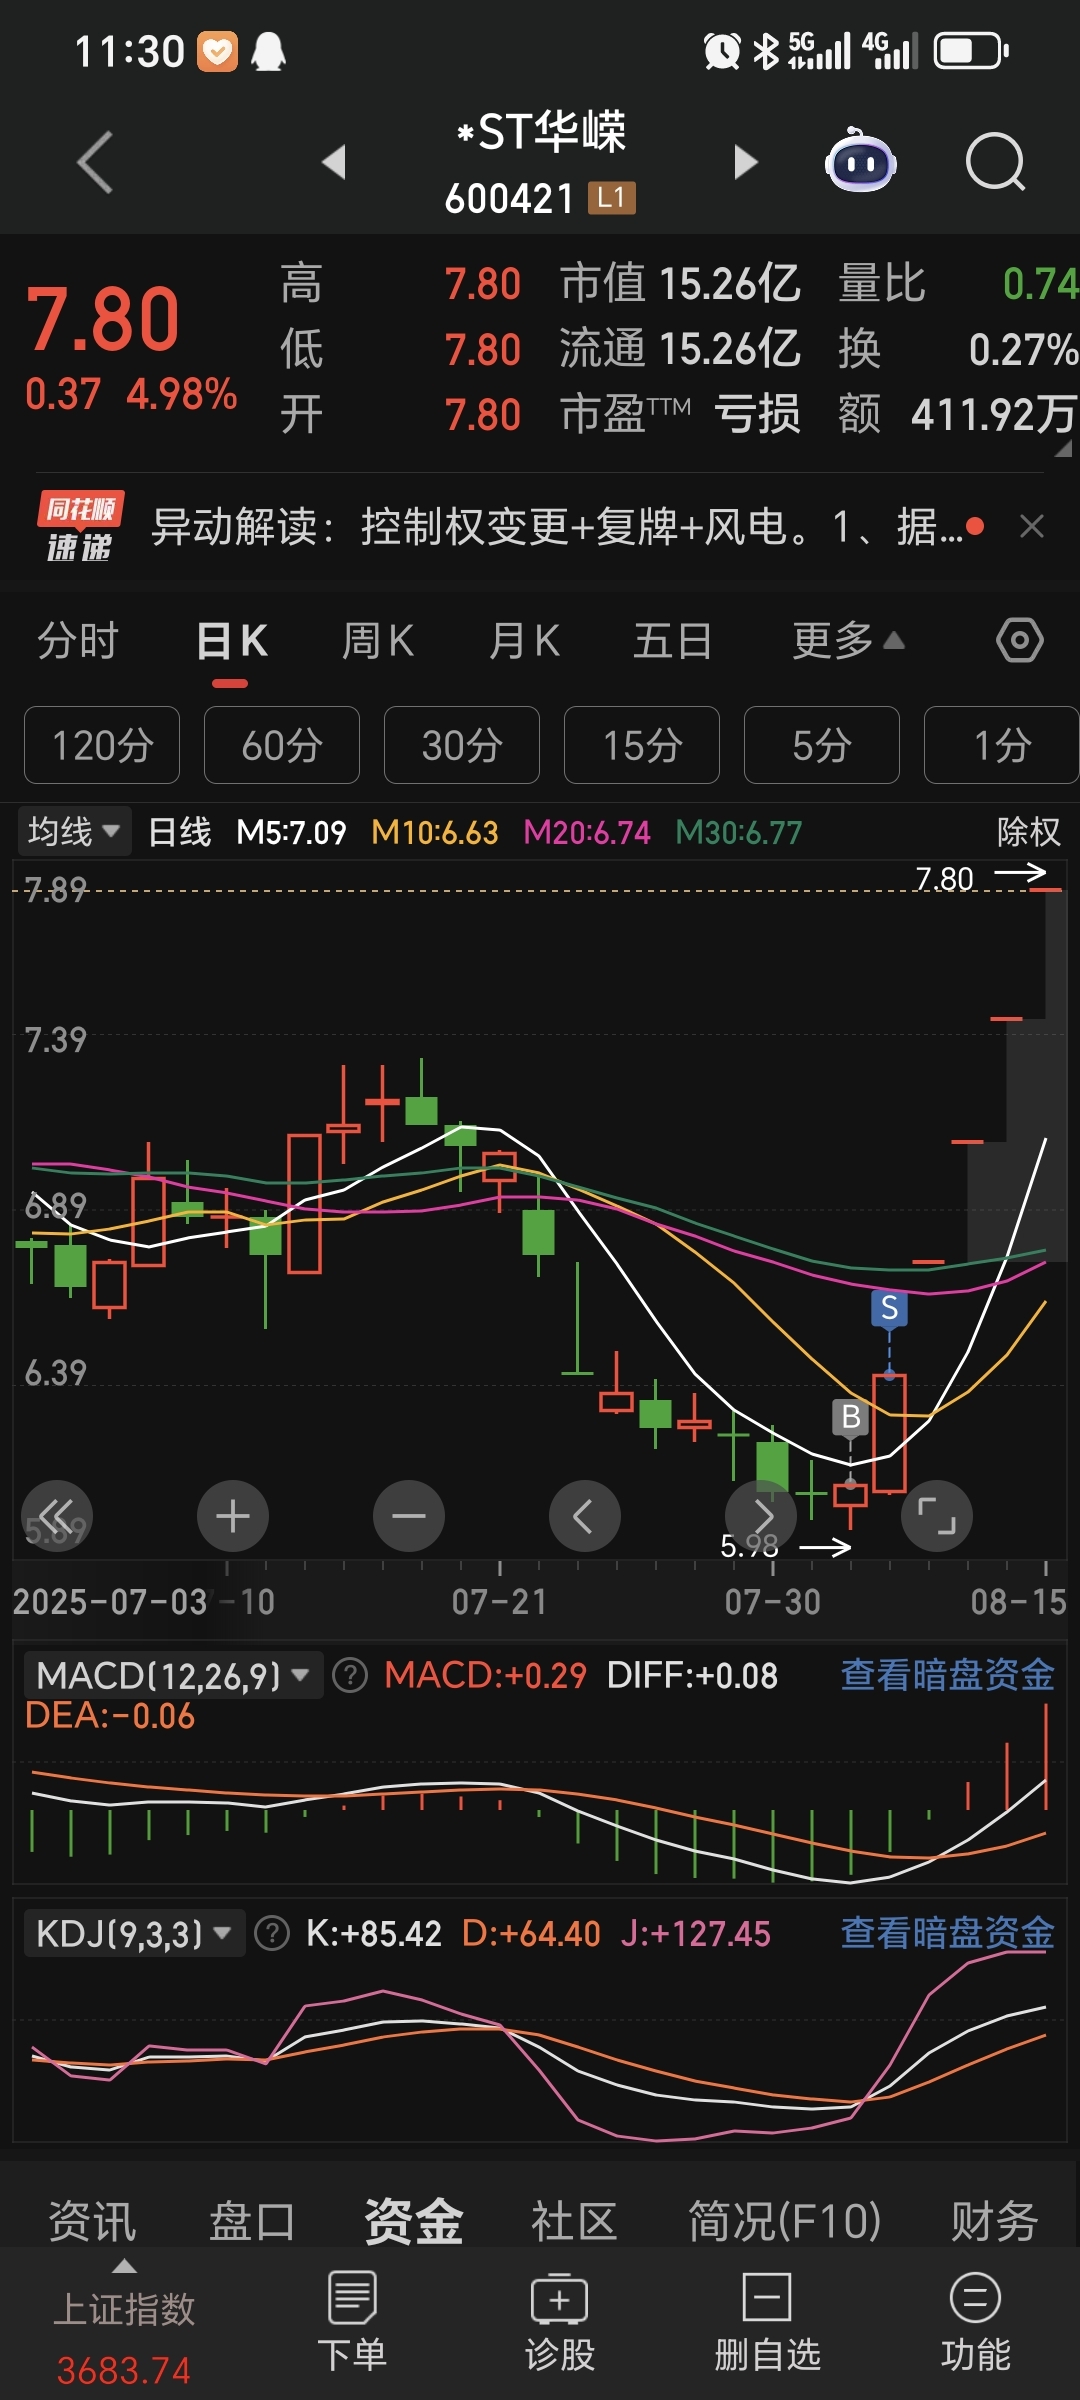
Task: Open the KDJ(9,3,3) indicator dropdown
Action: click(134, 1933)
